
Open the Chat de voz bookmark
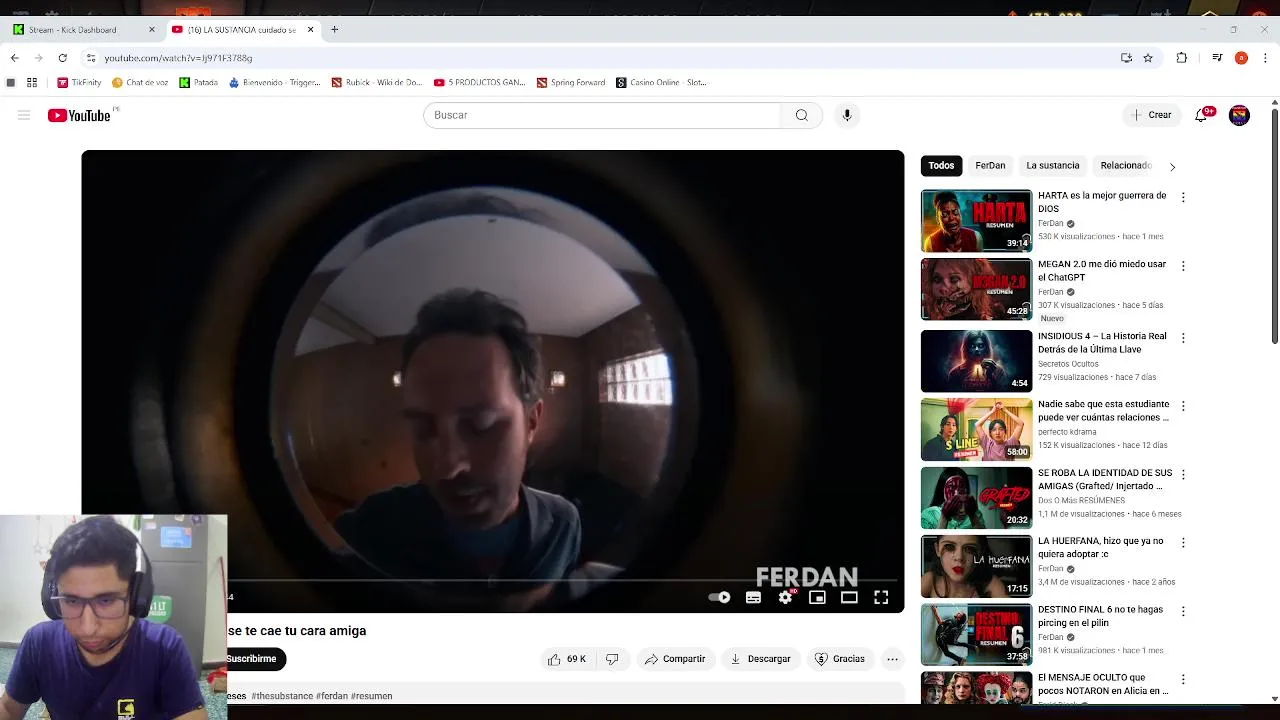pos(140,83)
